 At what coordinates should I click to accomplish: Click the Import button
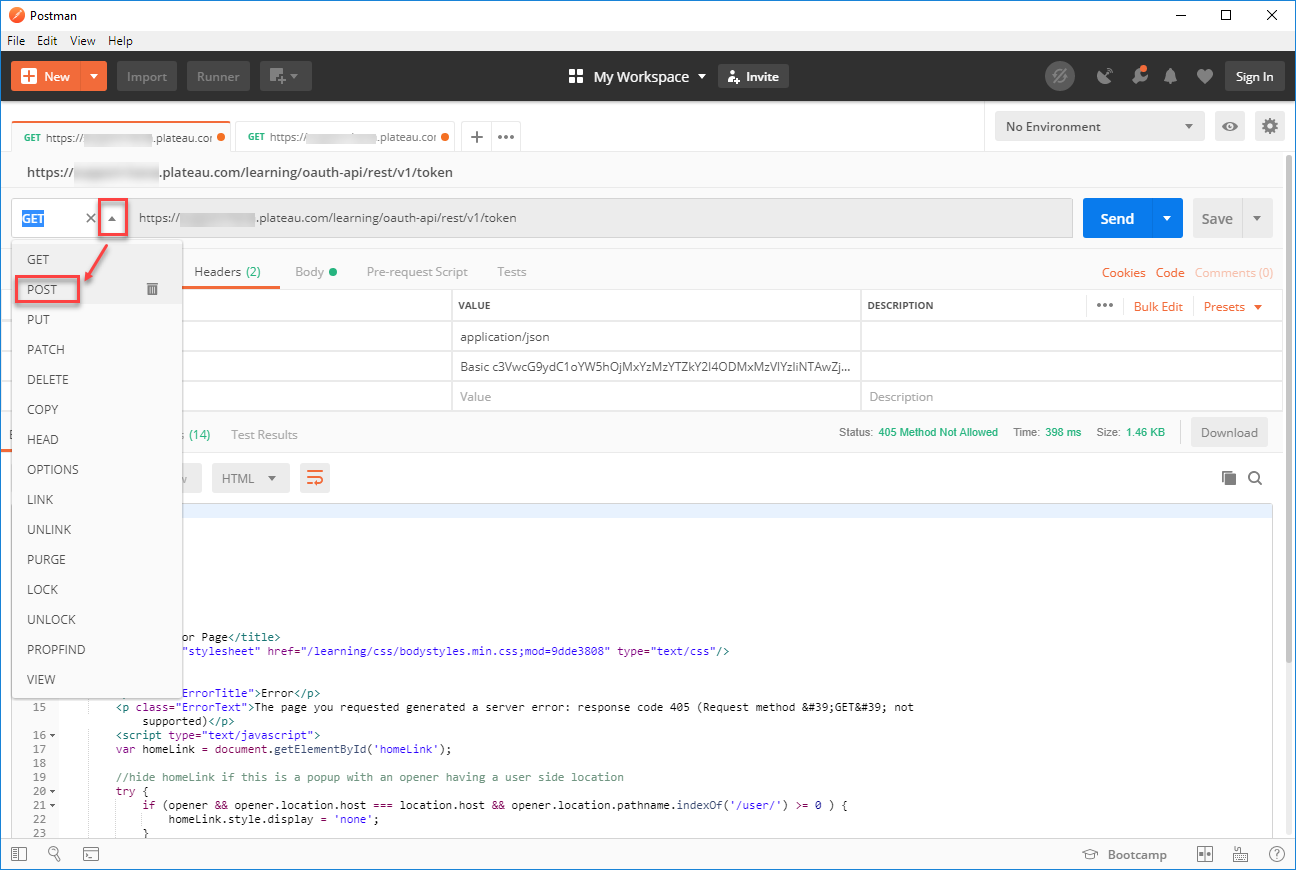click(x=147, y=77)
